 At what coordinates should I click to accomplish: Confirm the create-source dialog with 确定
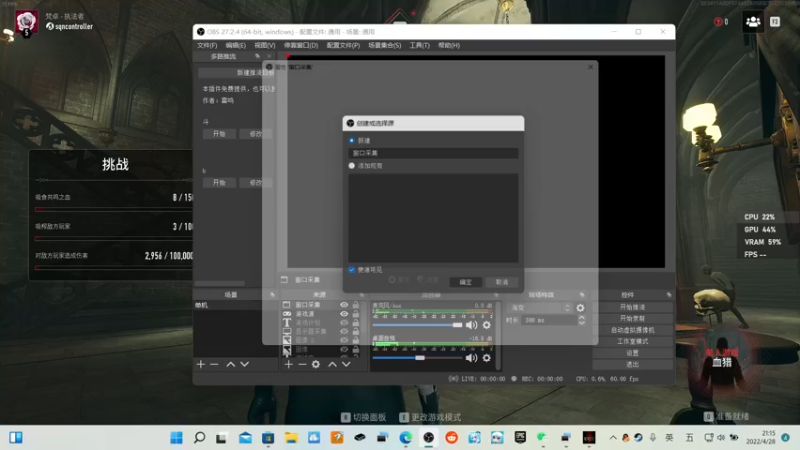[x=466, y=282]
